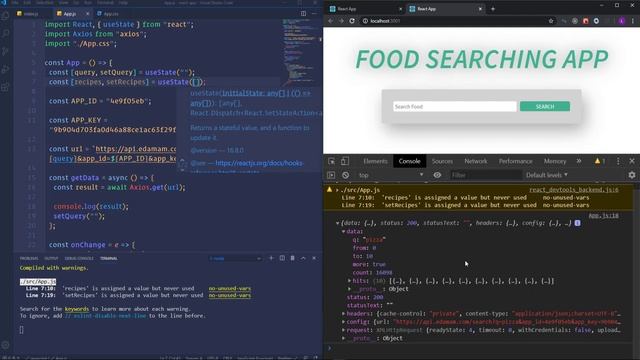Split the VS Code editor to the right
The height and width of the screenshot is (360, 640).
(303, 13)
